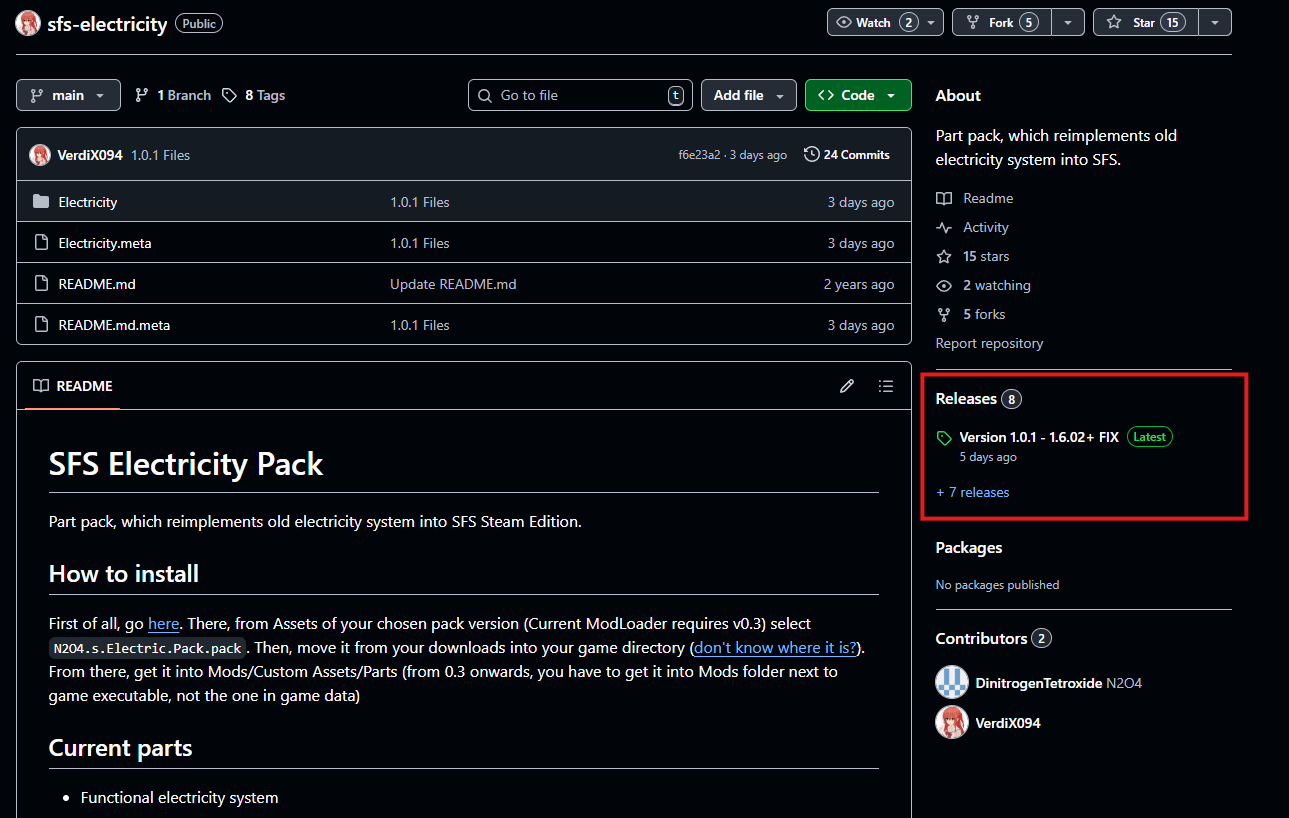Click DinitrogenTetroxide contributor avatar
The width and height of the screenshot is (1289, 818).
pyautogui.click(x=951, y=683)
